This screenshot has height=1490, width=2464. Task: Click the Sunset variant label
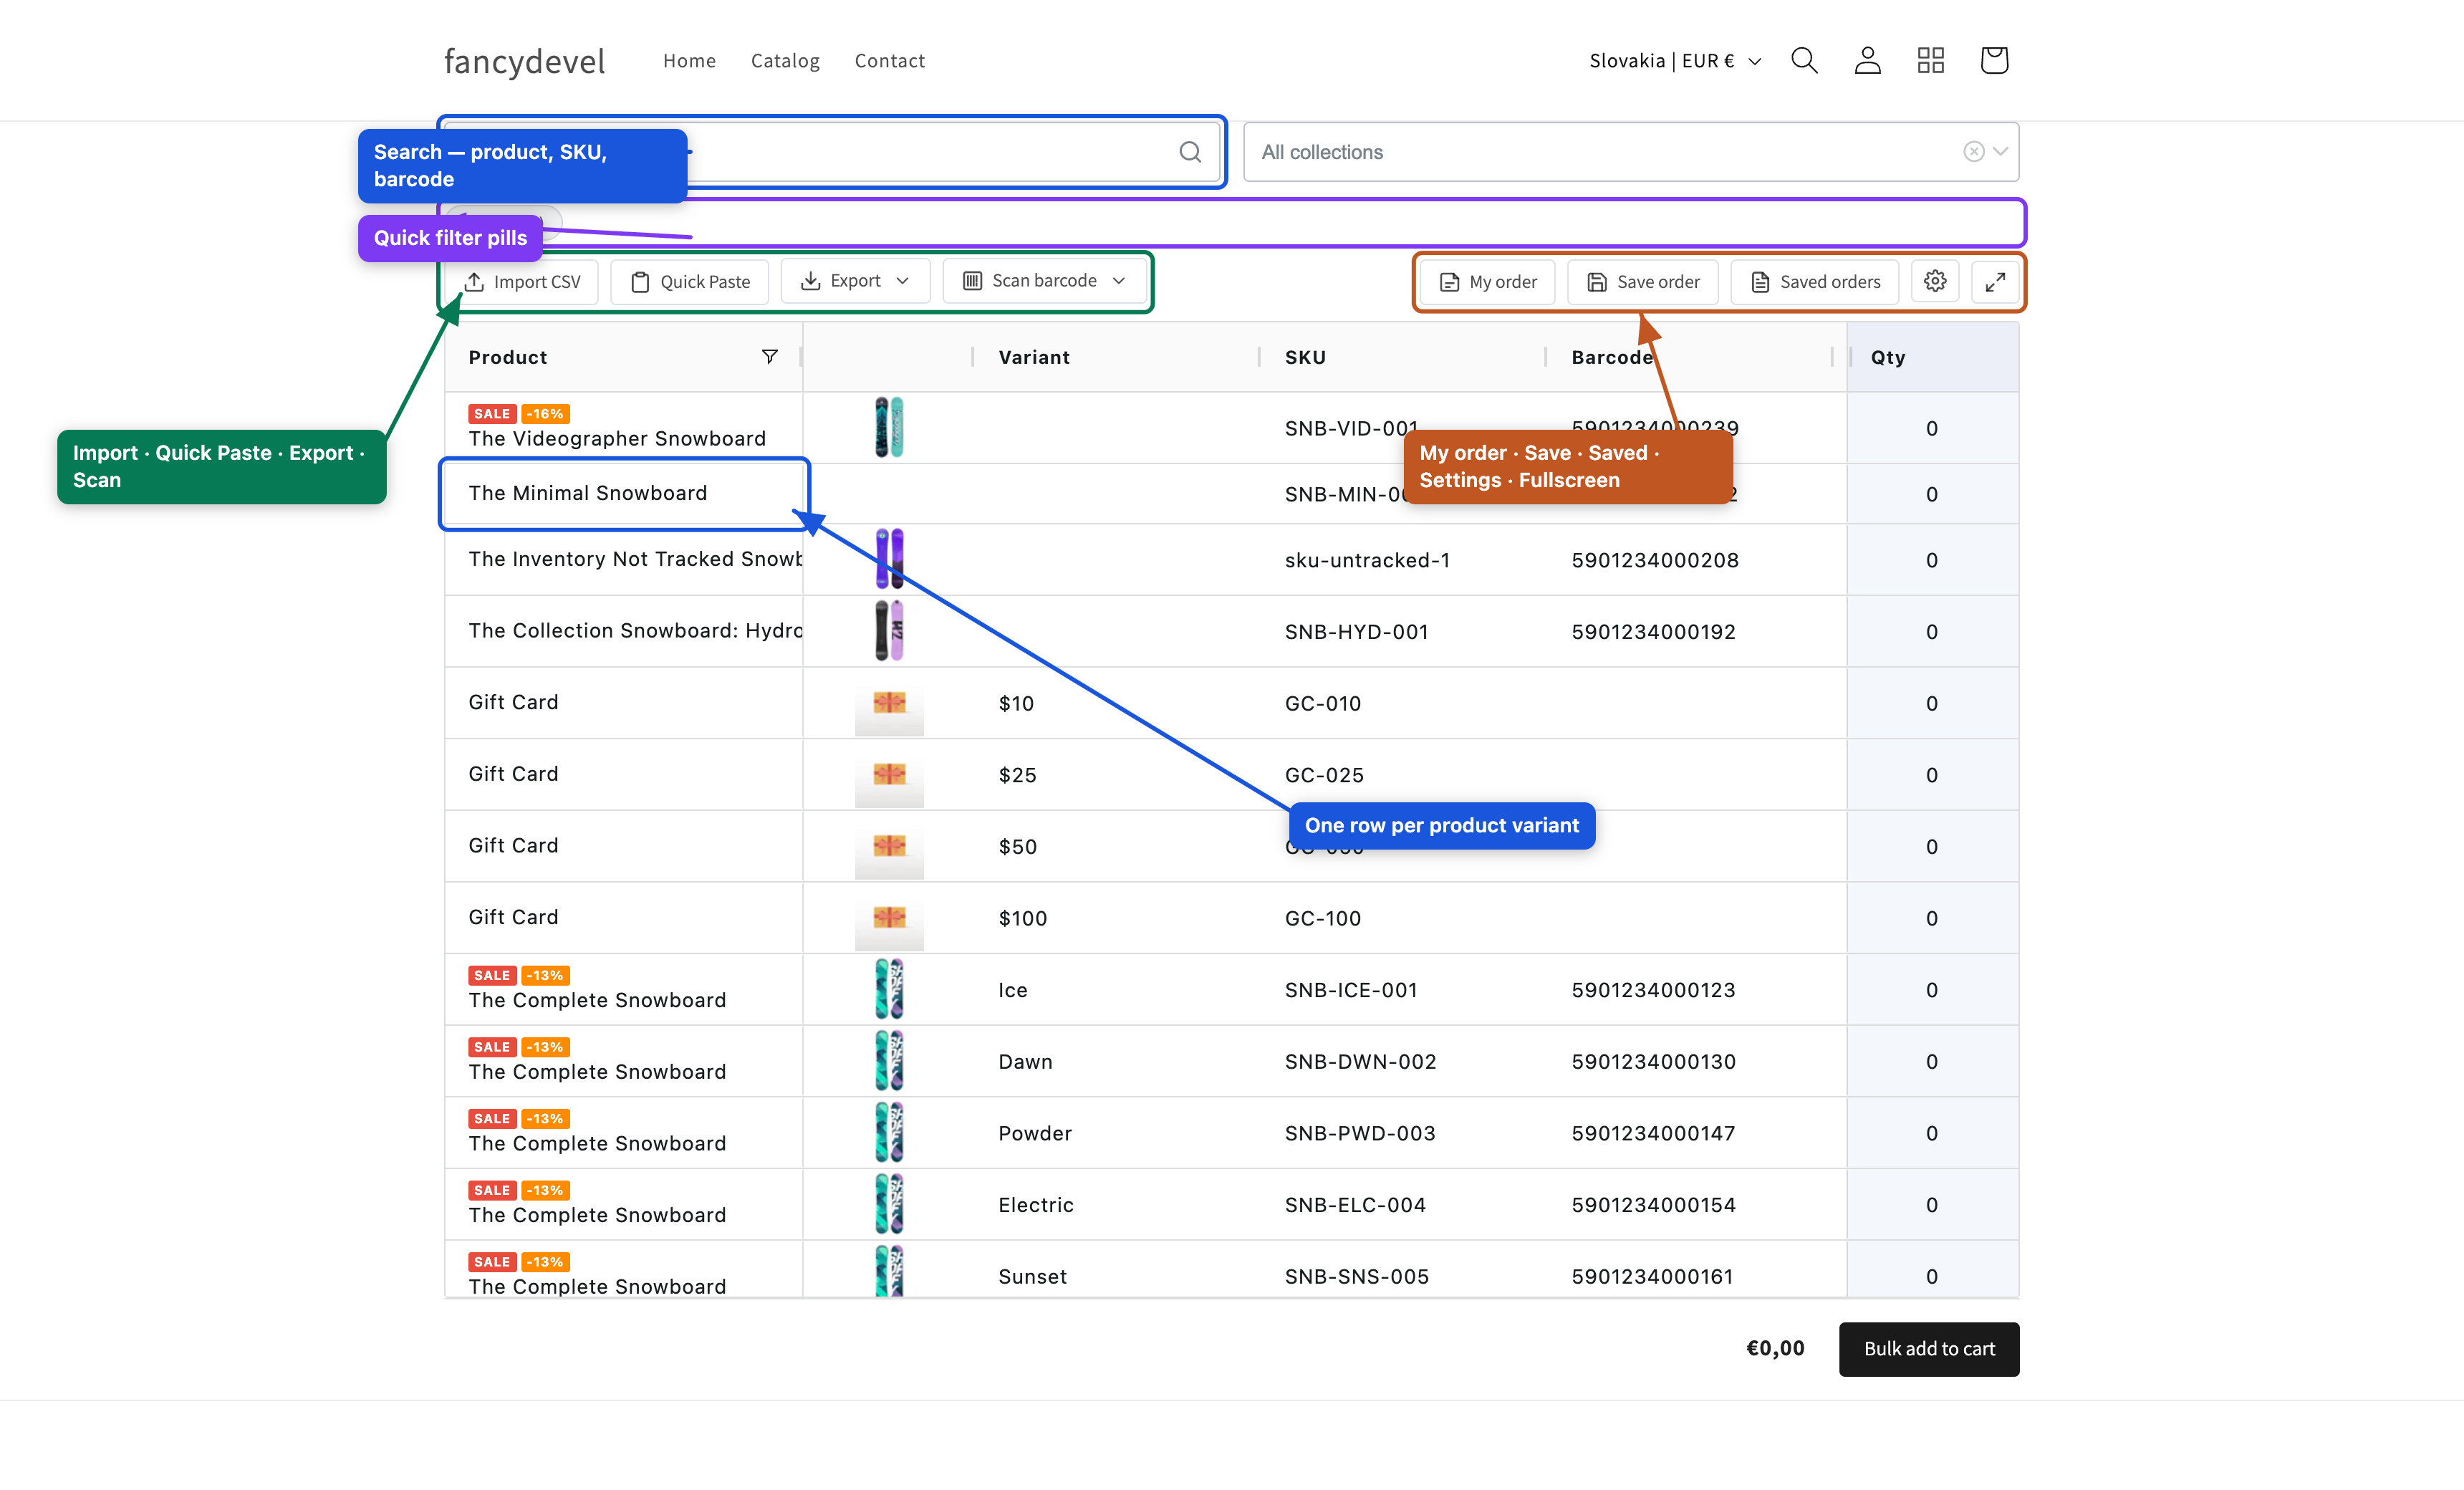[x=1032, y=1277]
